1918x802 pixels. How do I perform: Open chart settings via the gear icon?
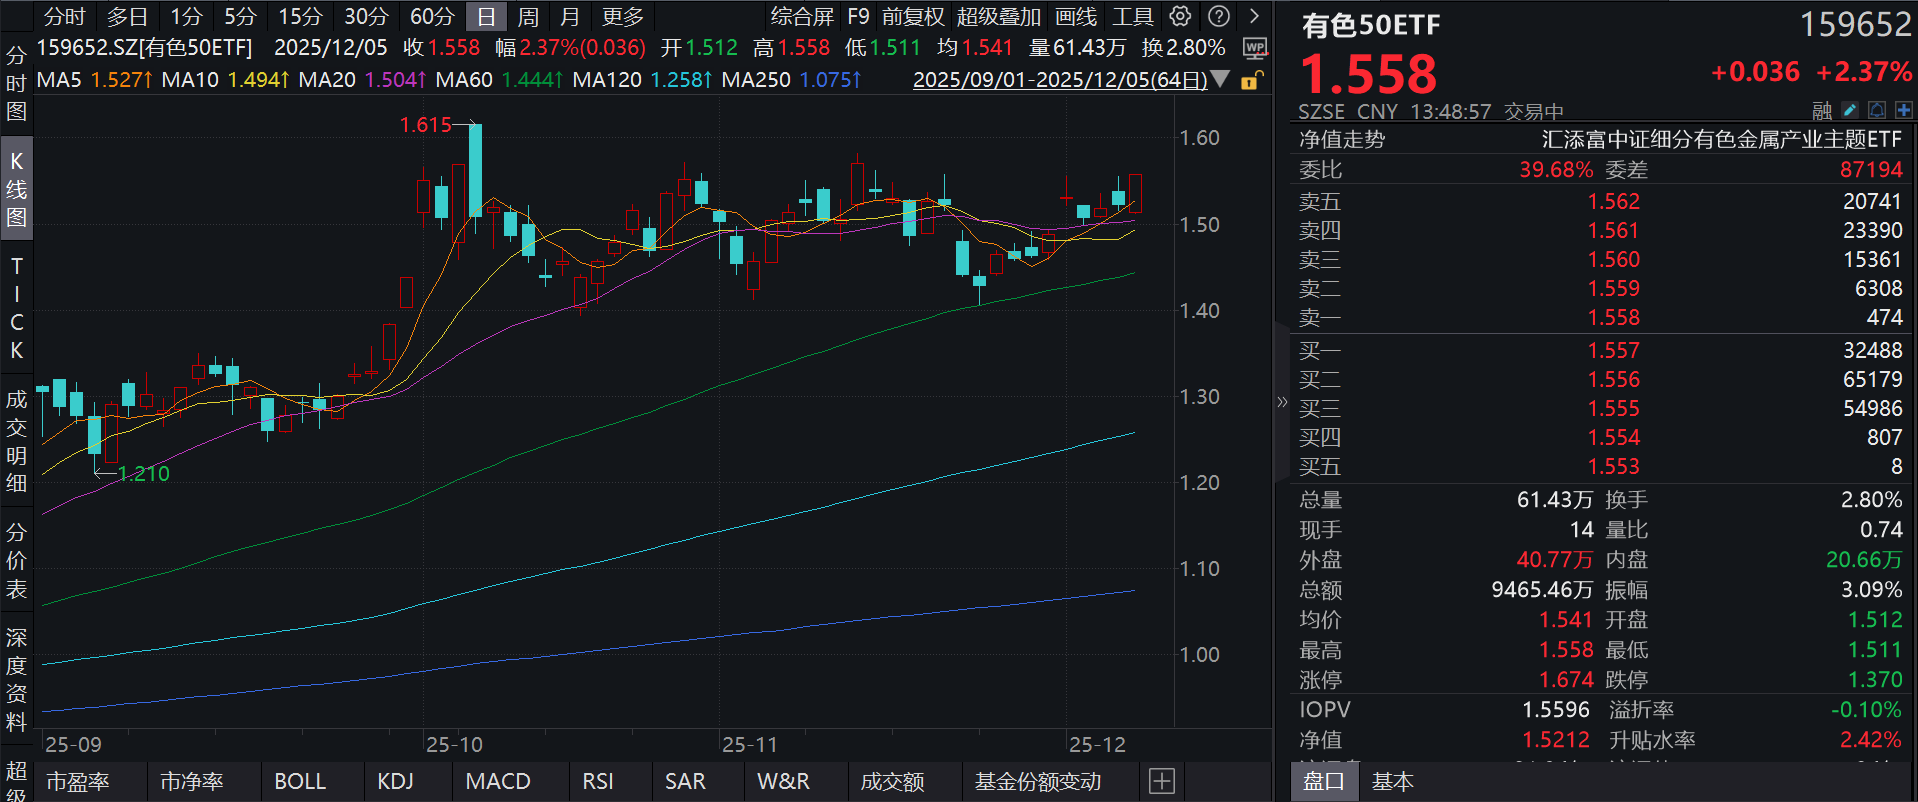(x=1181, y=16)
